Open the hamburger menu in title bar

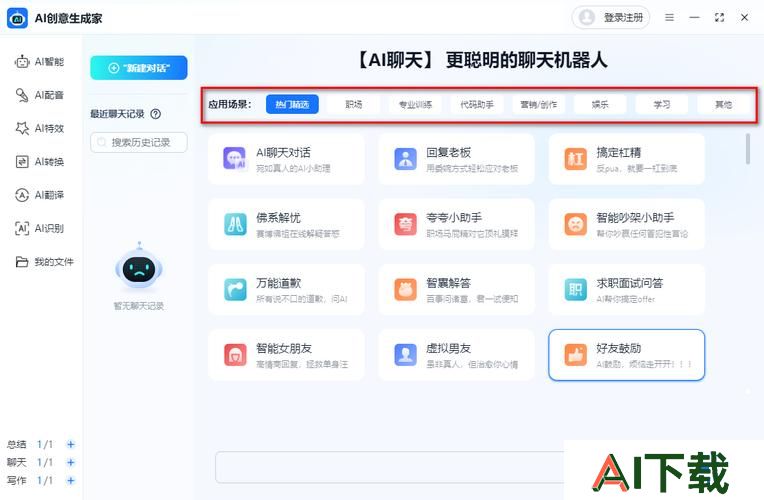pos(669,17)
